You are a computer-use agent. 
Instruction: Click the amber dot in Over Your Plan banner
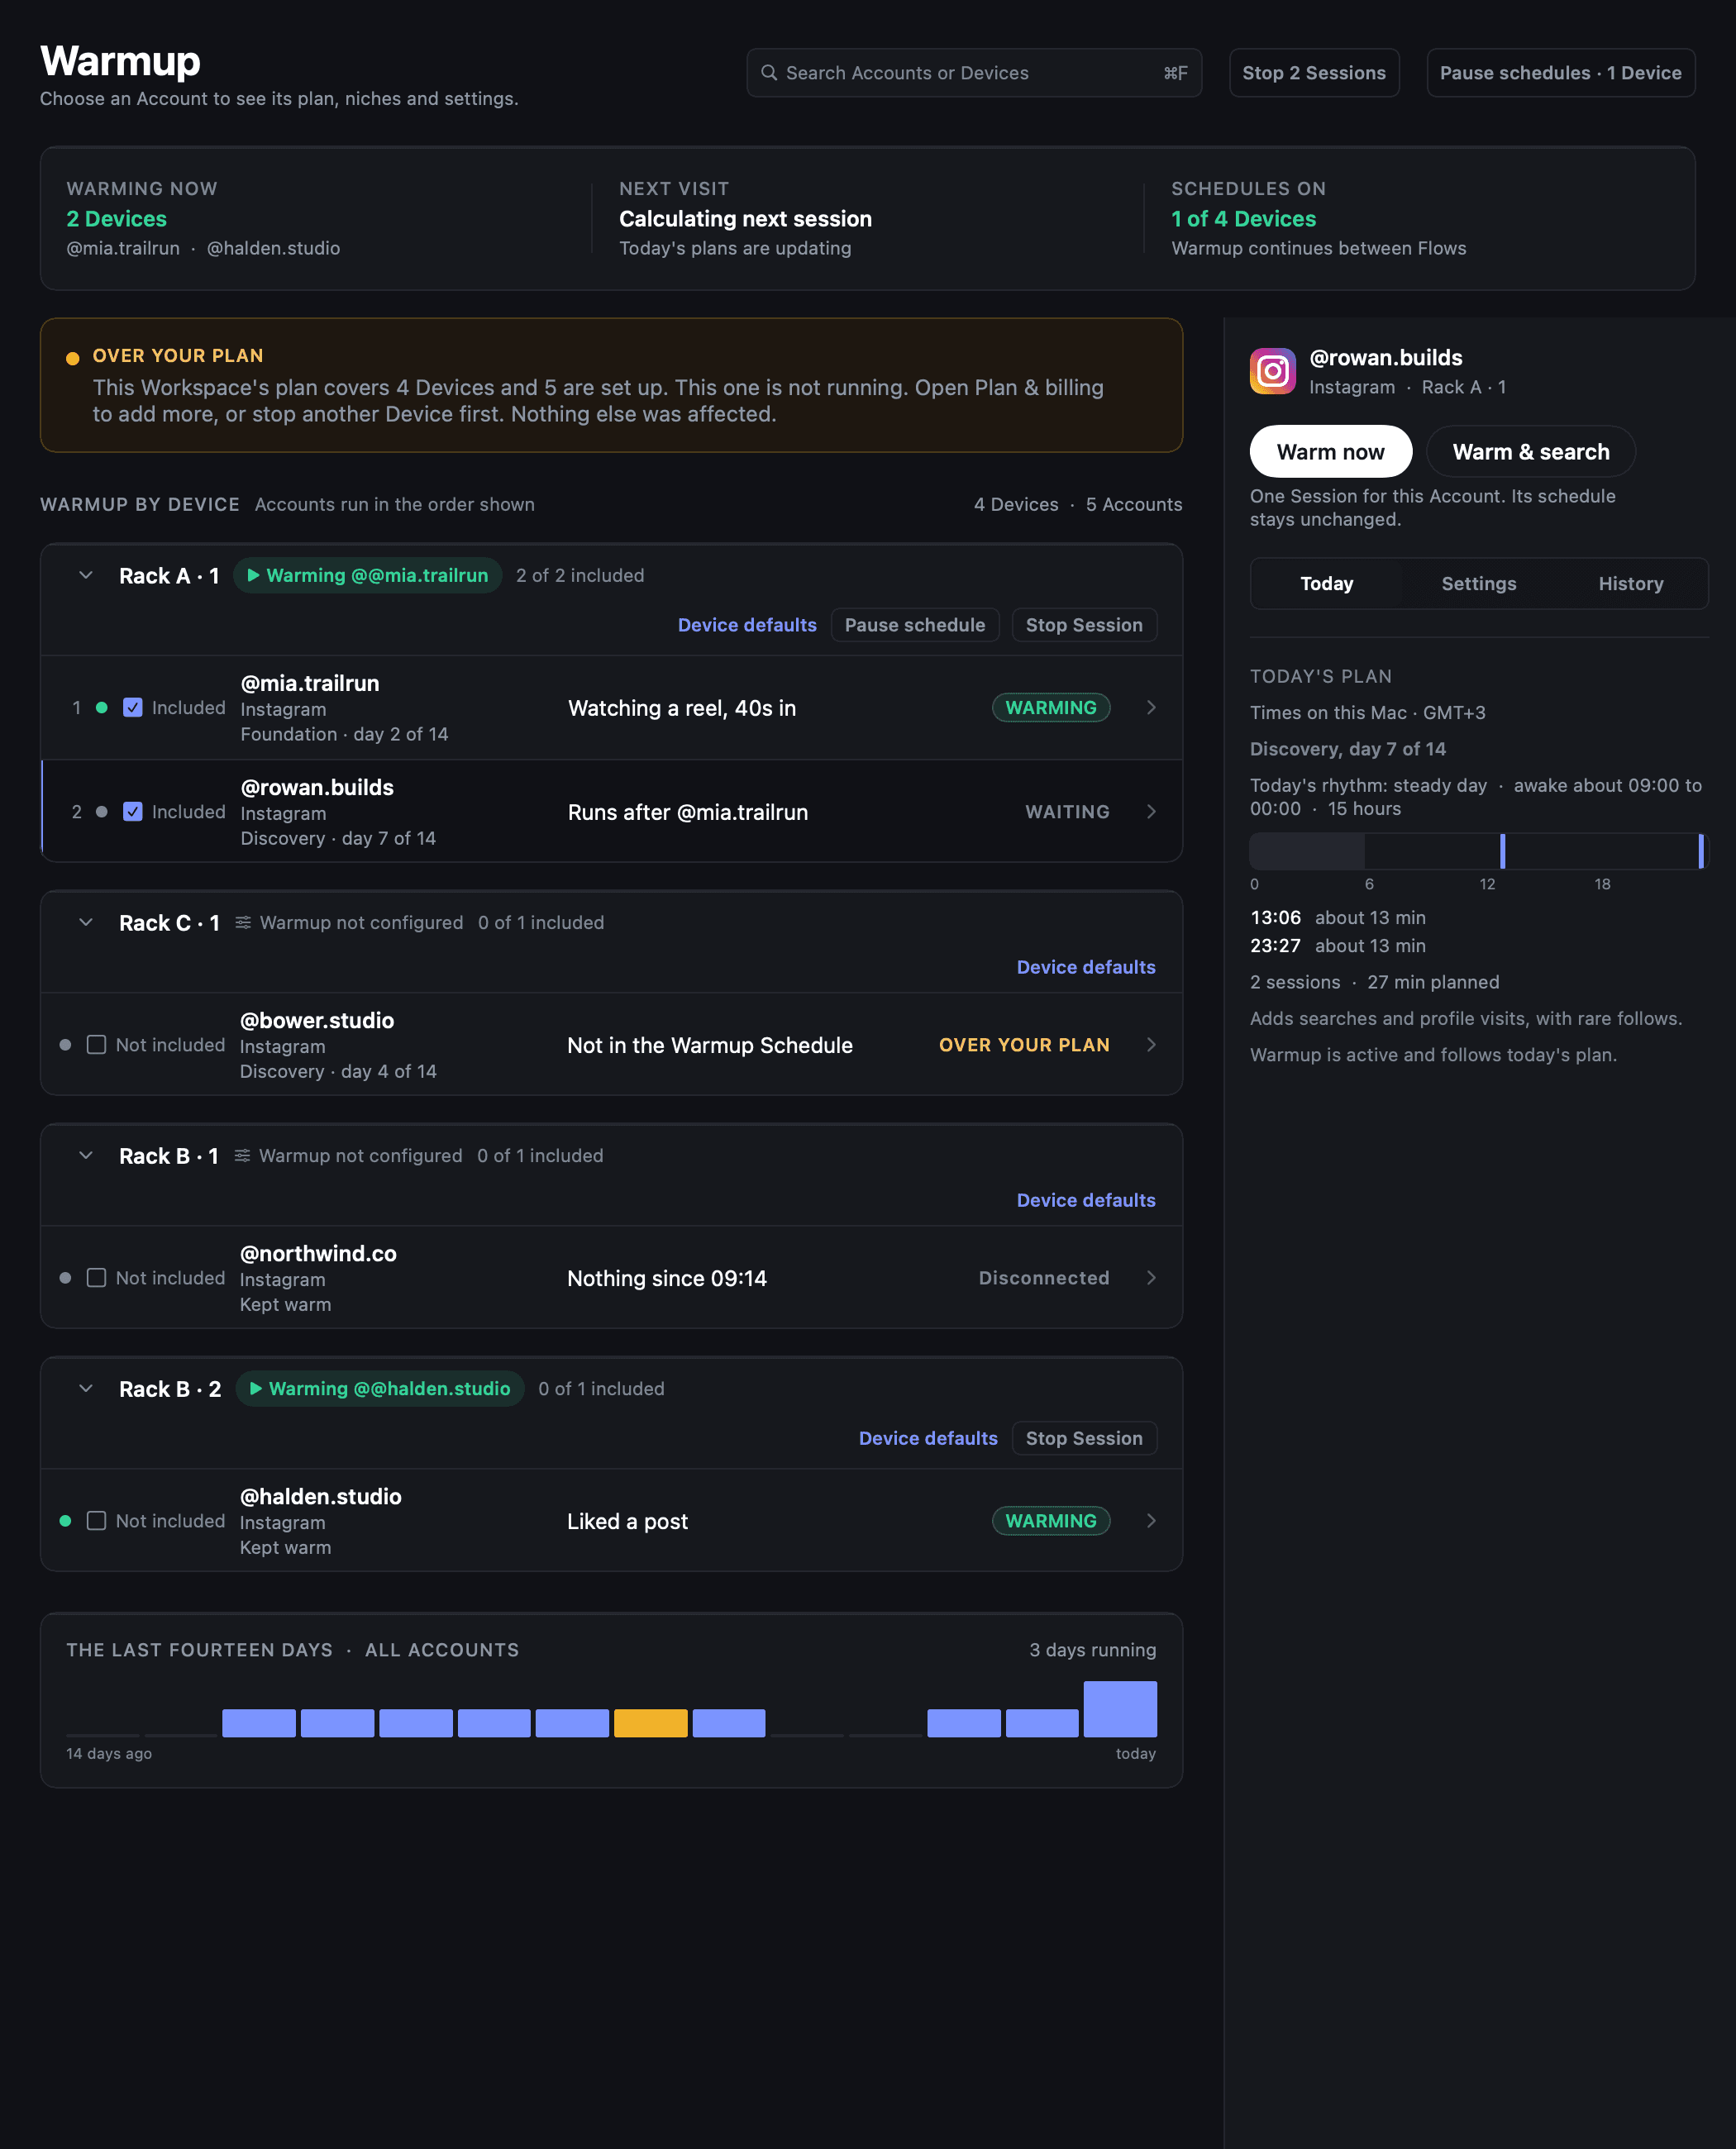tap(72, 358)
